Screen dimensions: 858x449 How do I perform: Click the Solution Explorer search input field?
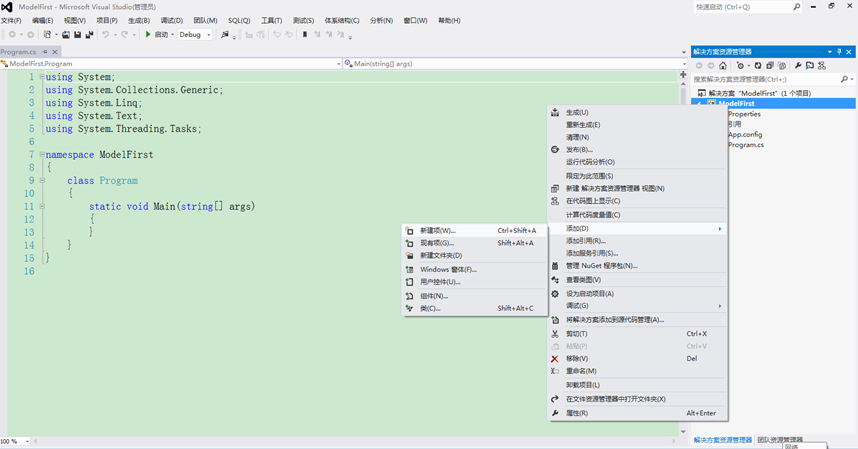pos(766,79)
